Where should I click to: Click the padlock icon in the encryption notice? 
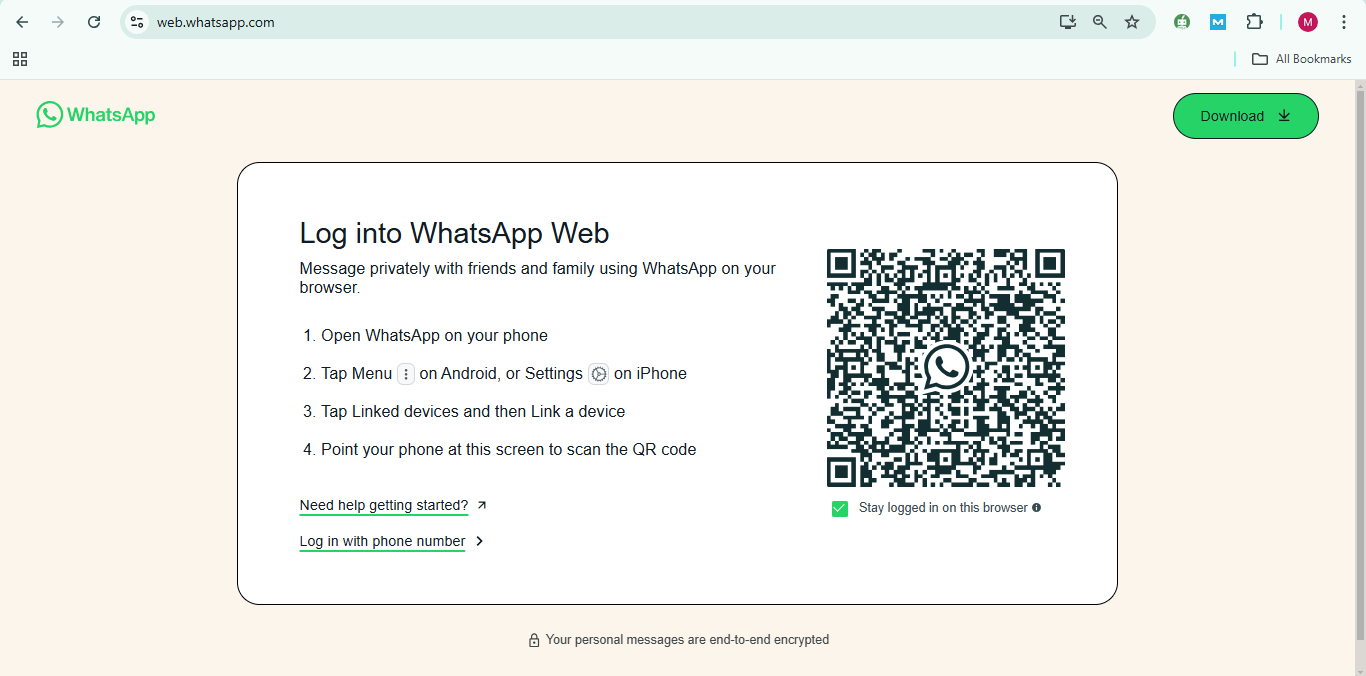click(534, 639)
